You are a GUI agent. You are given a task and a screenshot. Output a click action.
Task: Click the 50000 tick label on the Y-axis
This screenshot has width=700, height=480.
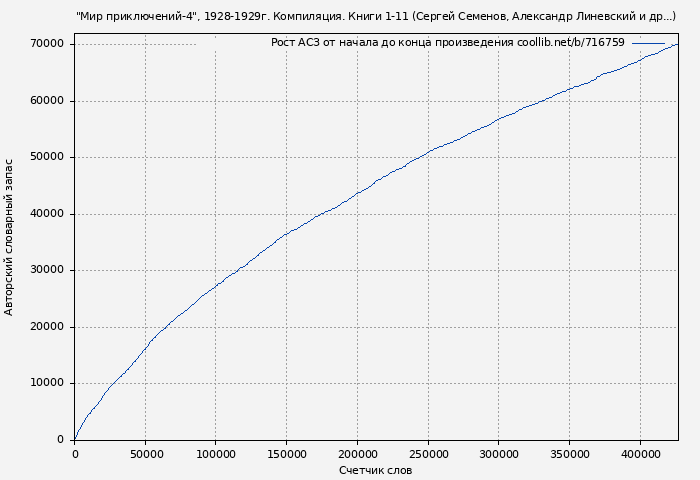point(47,157)
